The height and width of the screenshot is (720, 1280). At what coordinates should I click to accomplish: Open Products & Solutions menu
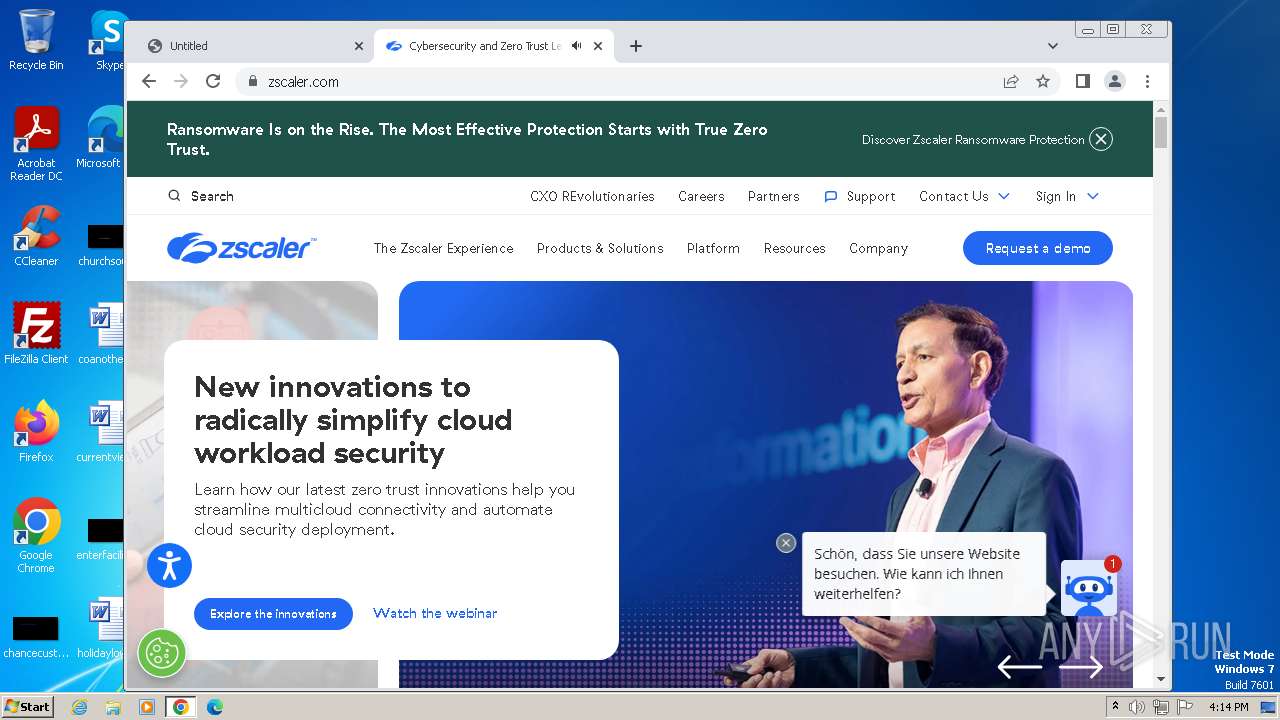coord(600,248)
